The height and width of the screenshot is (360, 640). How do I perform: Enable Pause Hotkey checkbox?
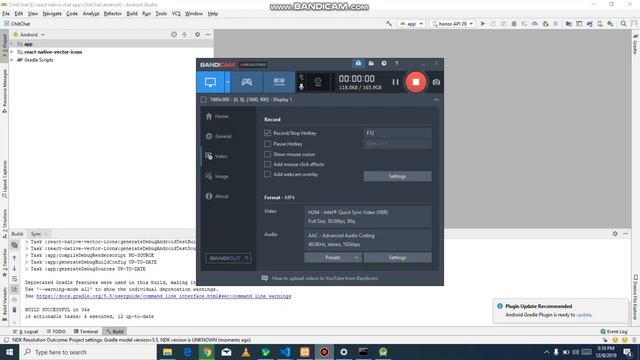tap(267, 144)
